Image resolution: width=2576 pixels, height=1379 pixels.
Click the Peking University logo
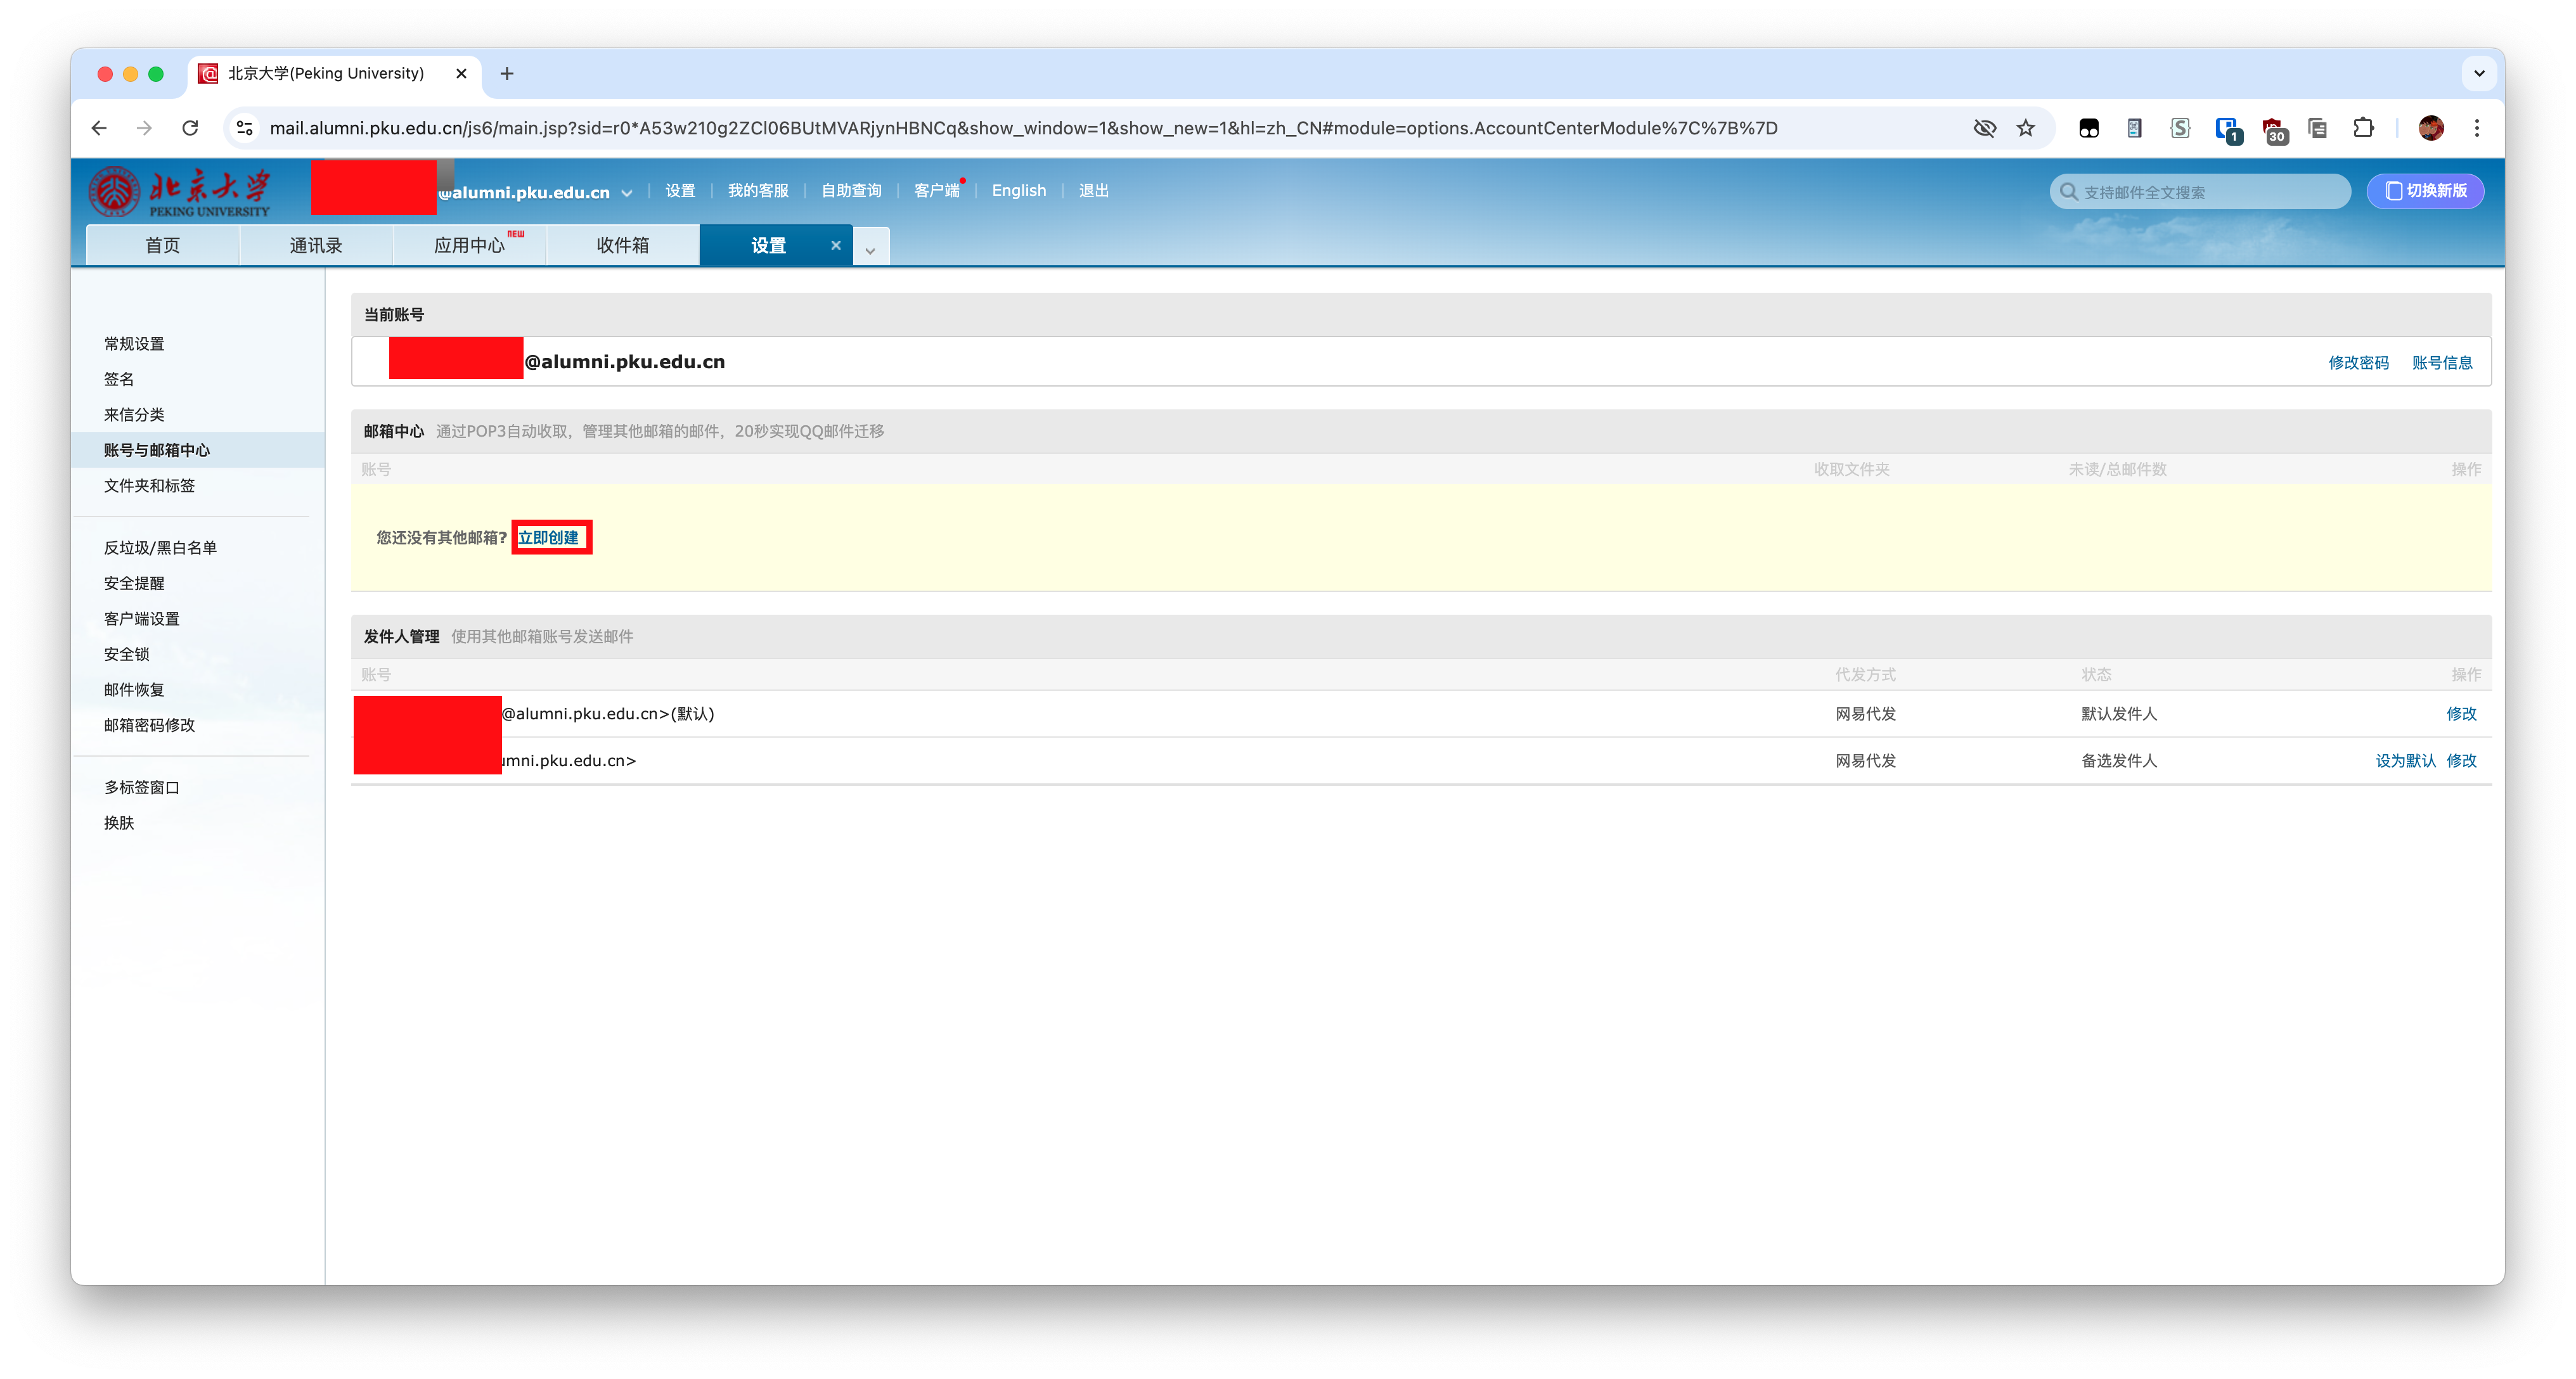[x=181, y=191]
